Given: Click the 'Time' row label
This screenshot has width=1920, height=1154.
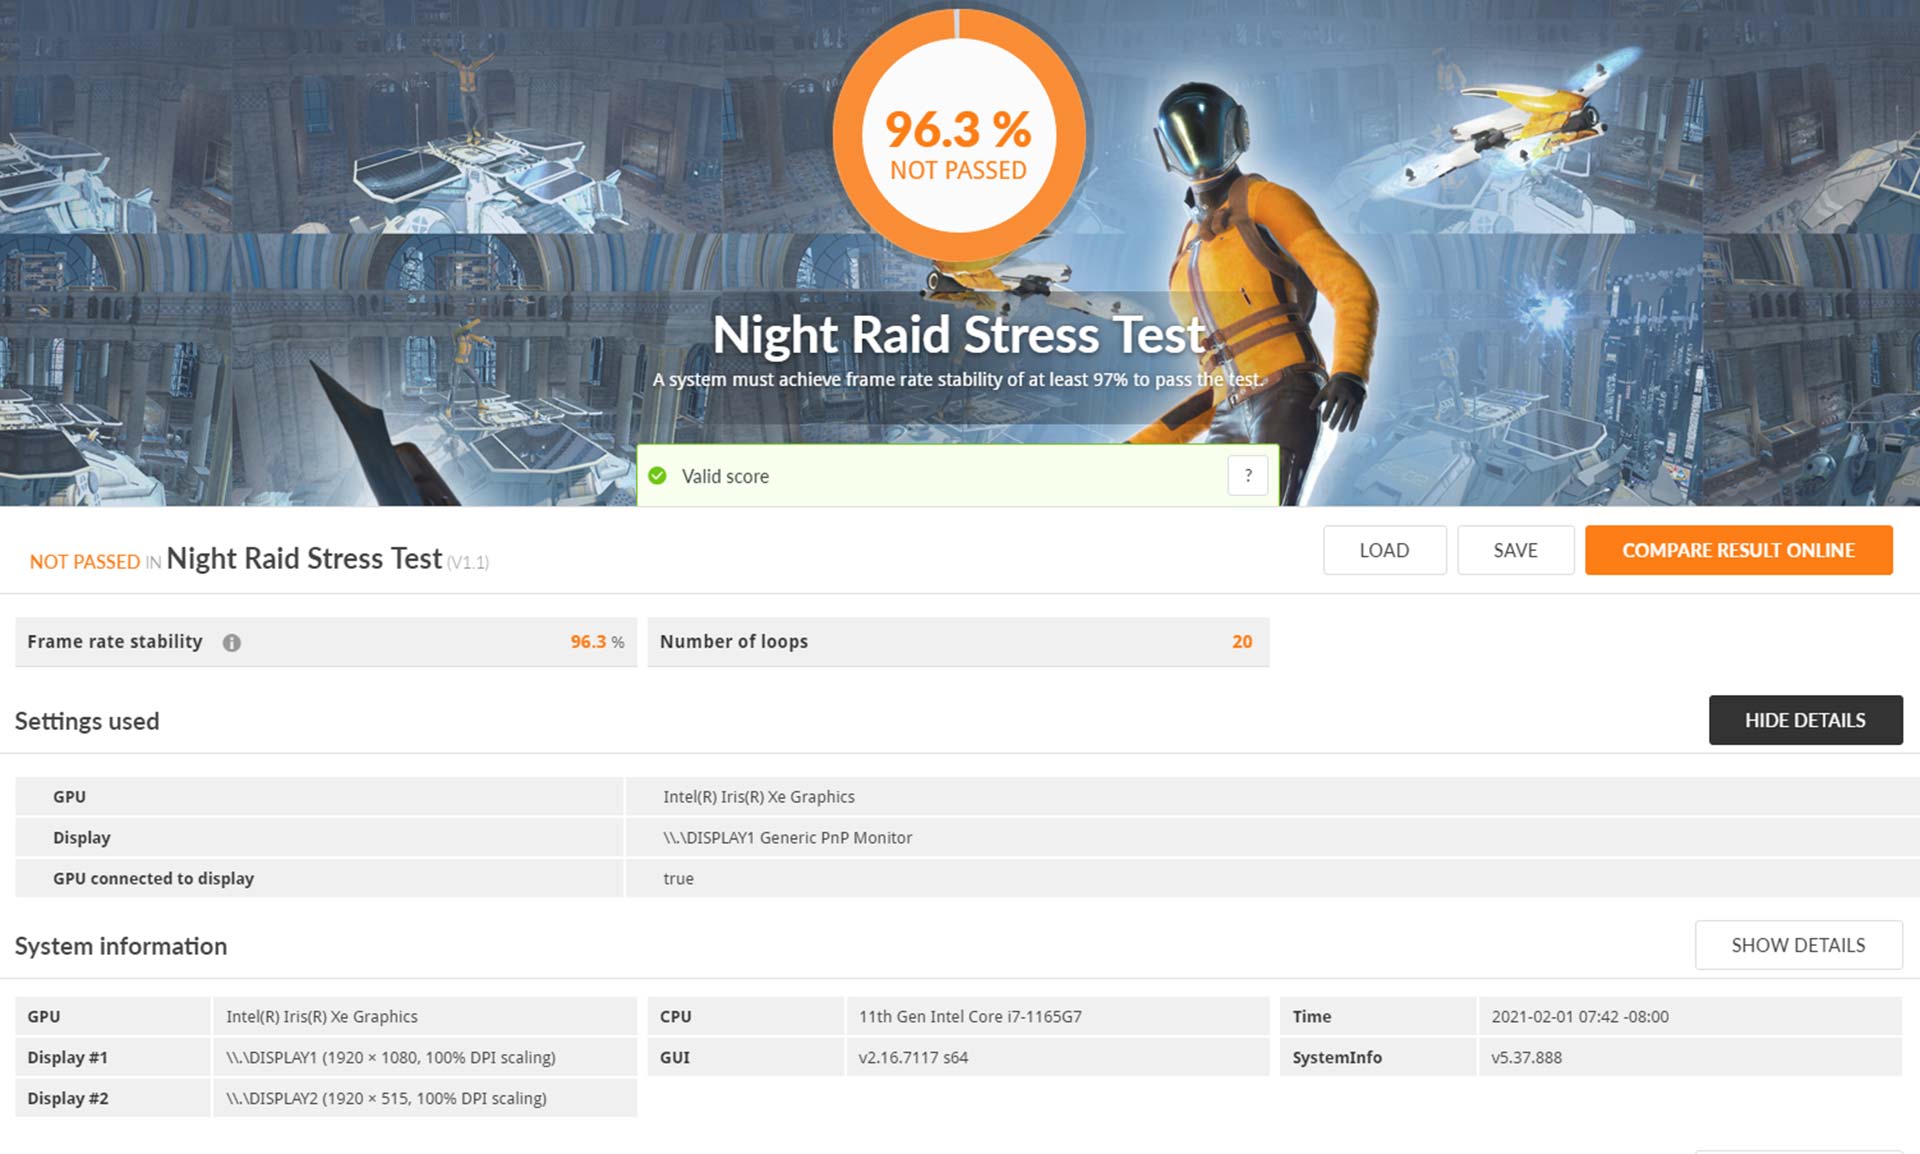Looking at the screenshot, I should click(x=1312, y=1017).
